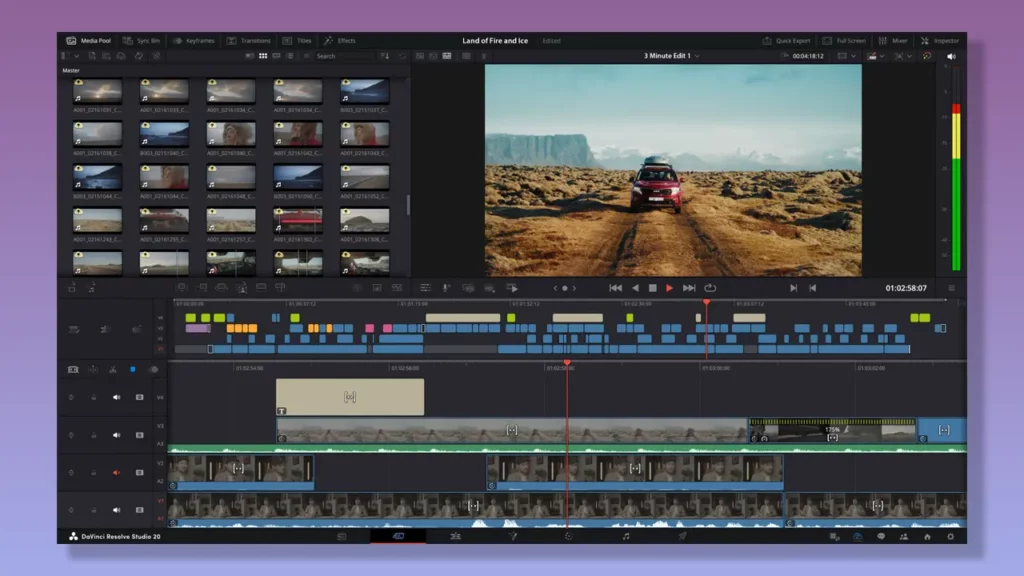Open the viewer resolution dropdown
The width and height of the screenshot is (1024, 576).
coord(846,56)
